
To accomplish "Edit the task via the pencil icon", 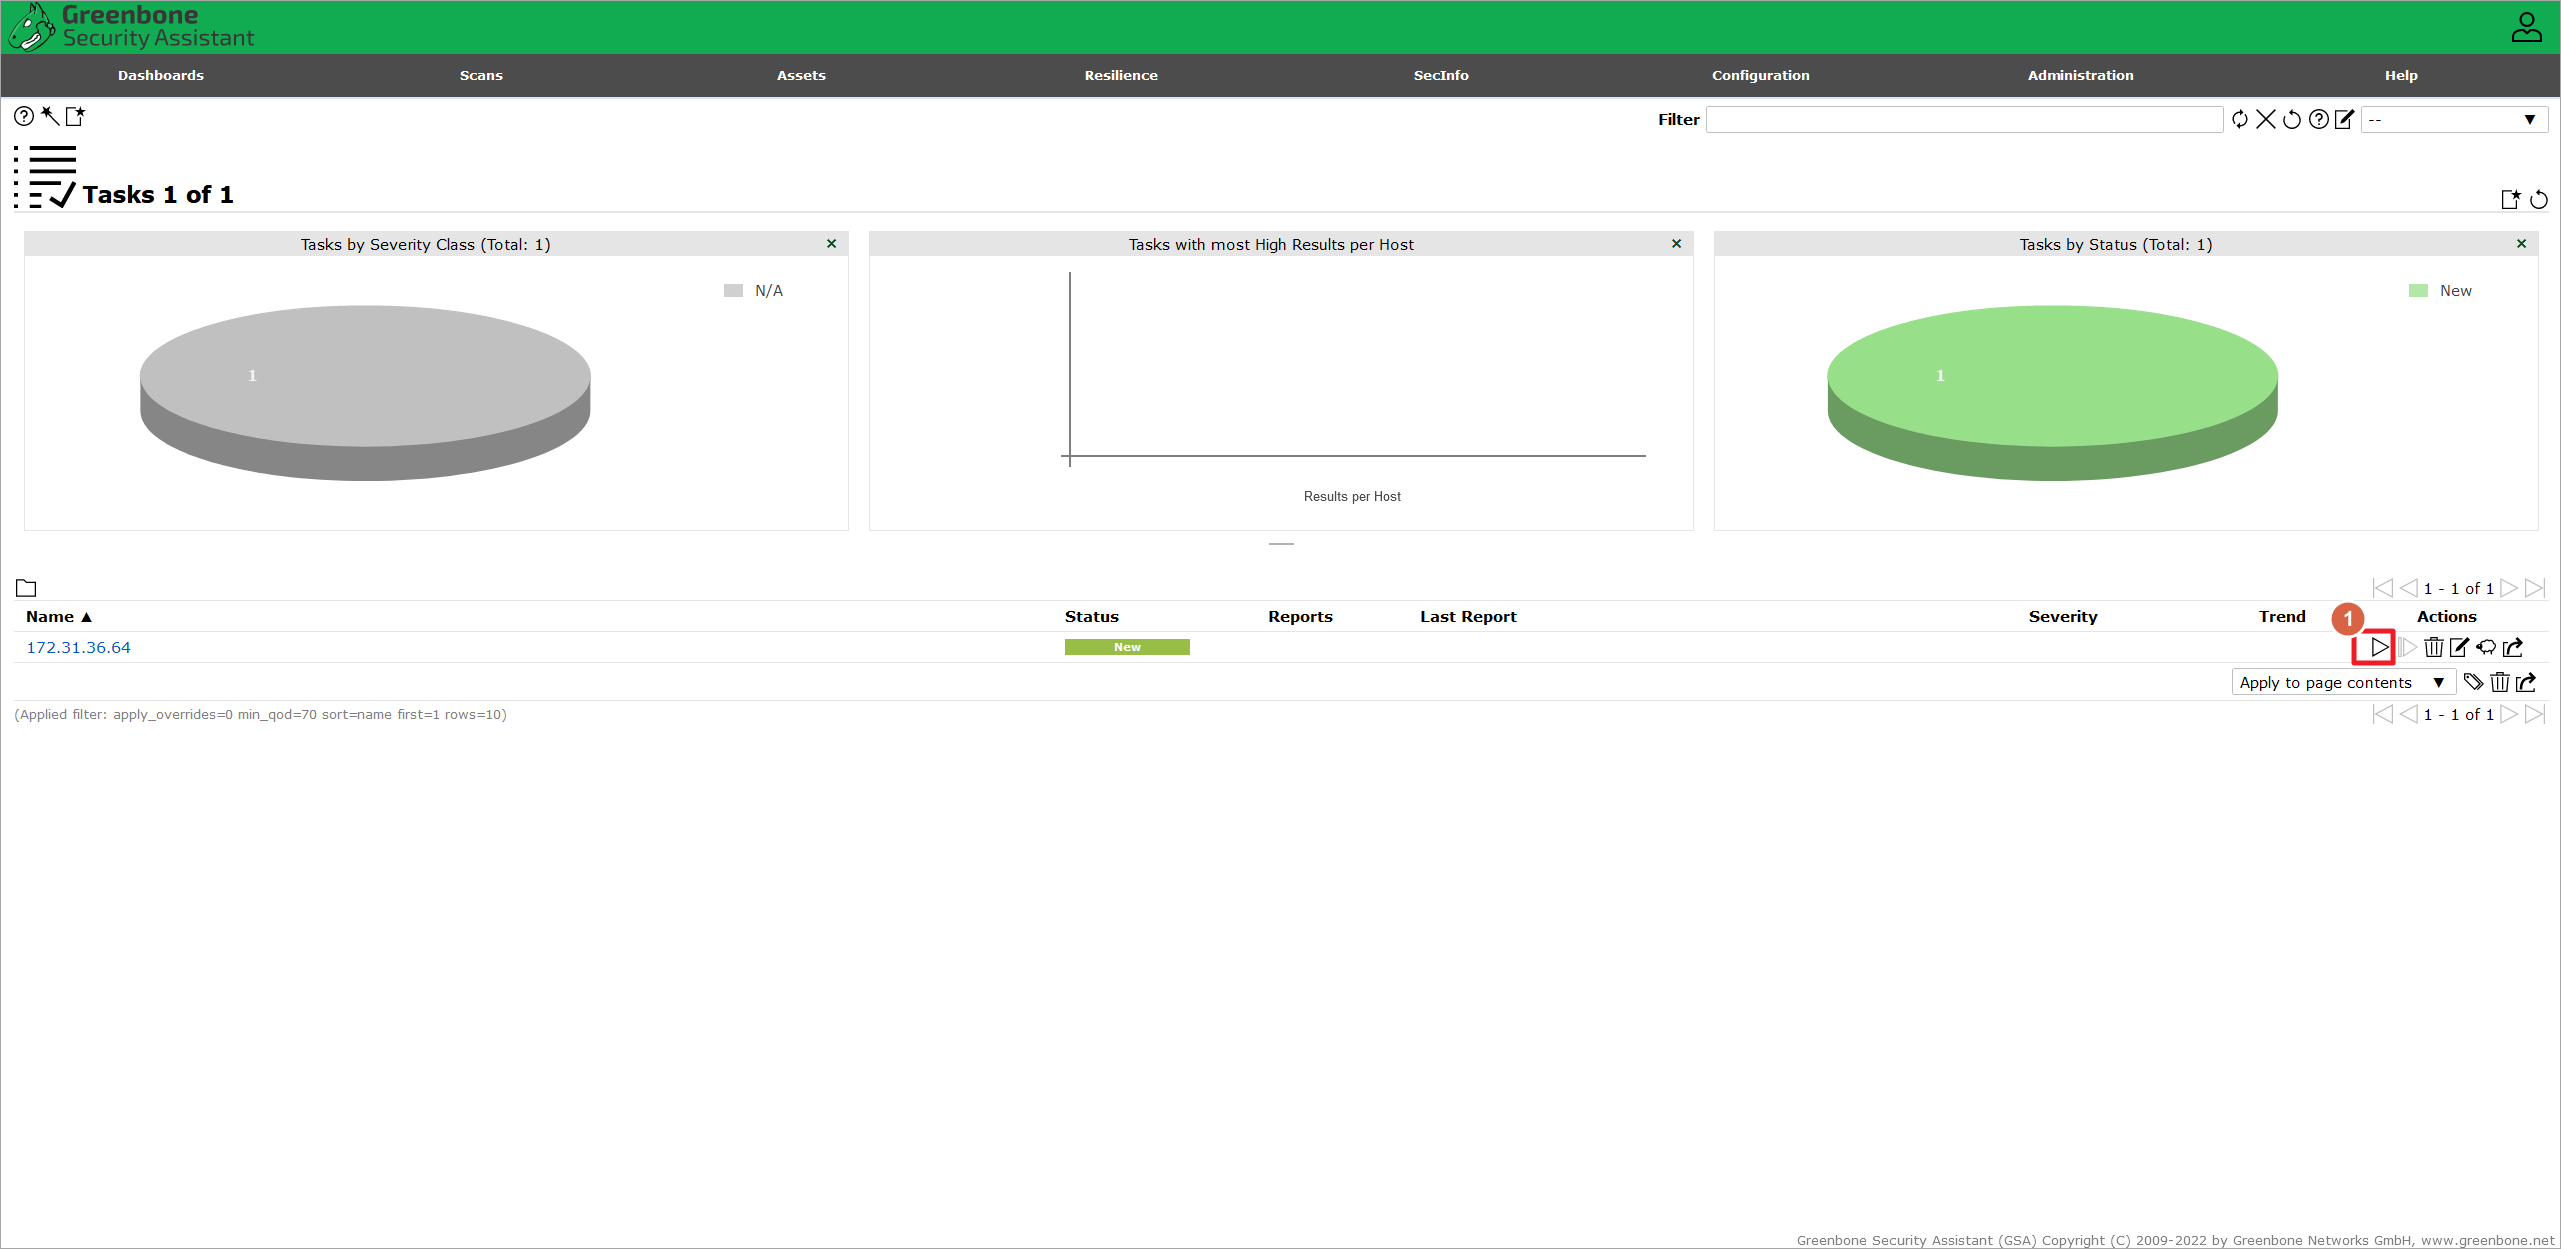I will point(2459,647).
